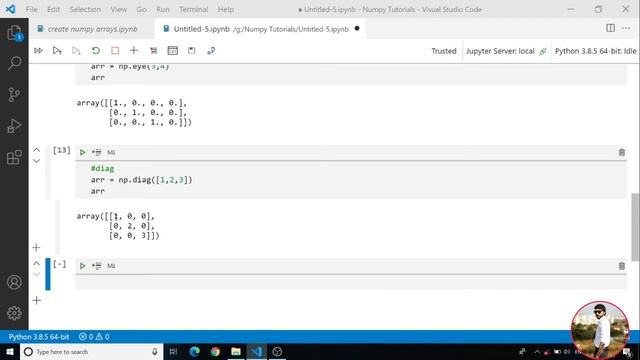Open the View menu
640x360 pixels.
coord(118,9)
